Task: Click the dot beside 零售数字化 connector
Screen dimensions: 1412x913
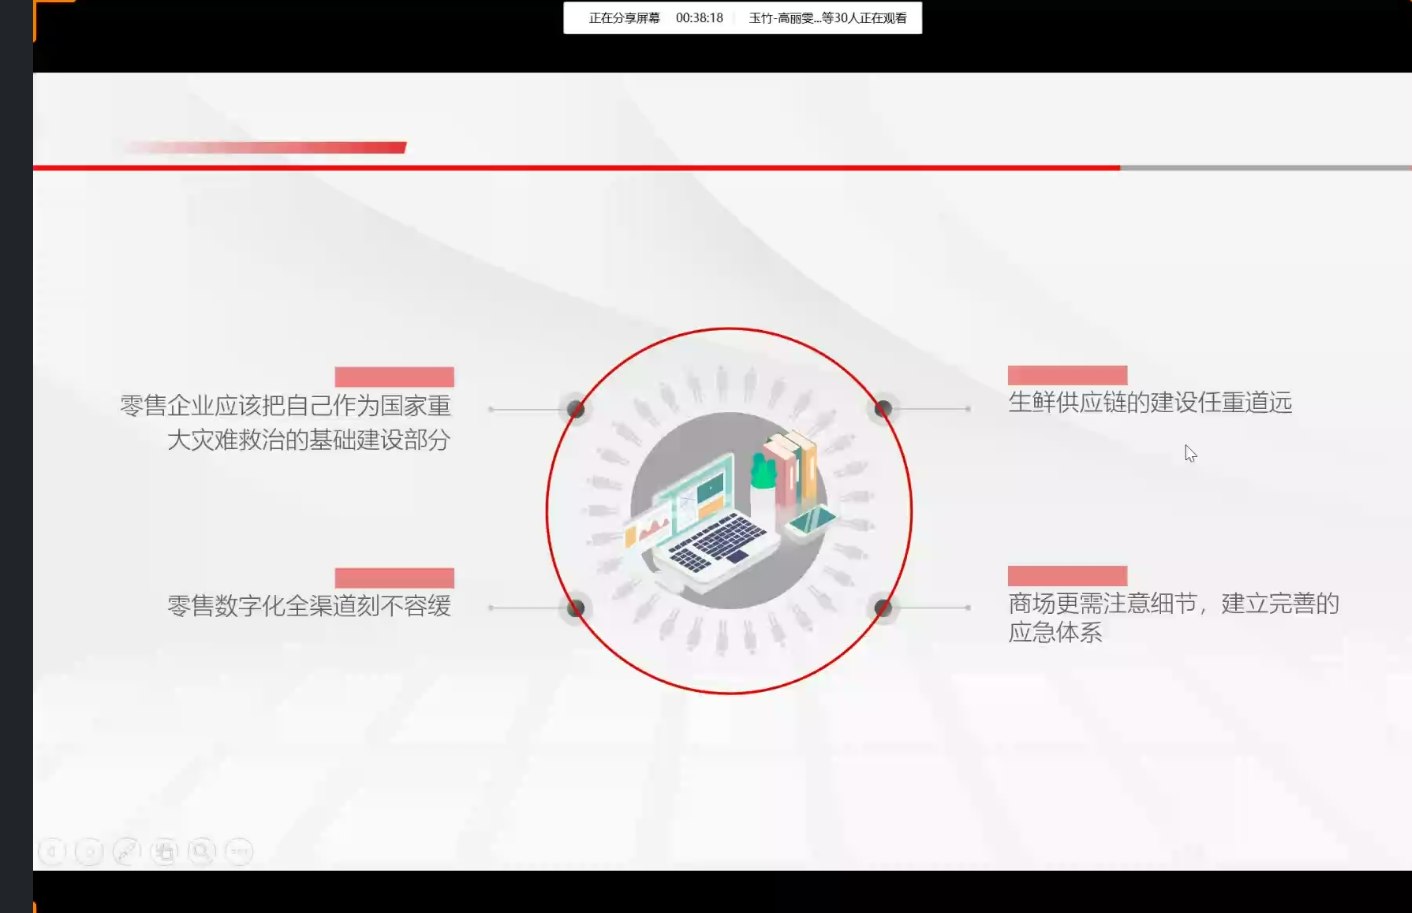Action: coord(576,607)
